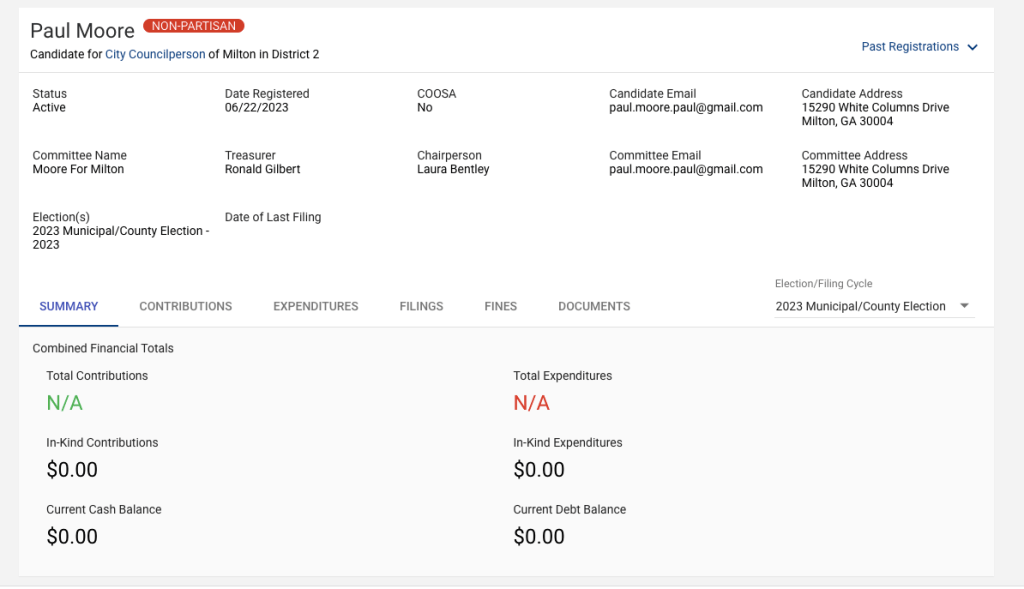This screenshot has width=1024, height=589.
Task: Open the Documents tab
Action: point(594,306)
